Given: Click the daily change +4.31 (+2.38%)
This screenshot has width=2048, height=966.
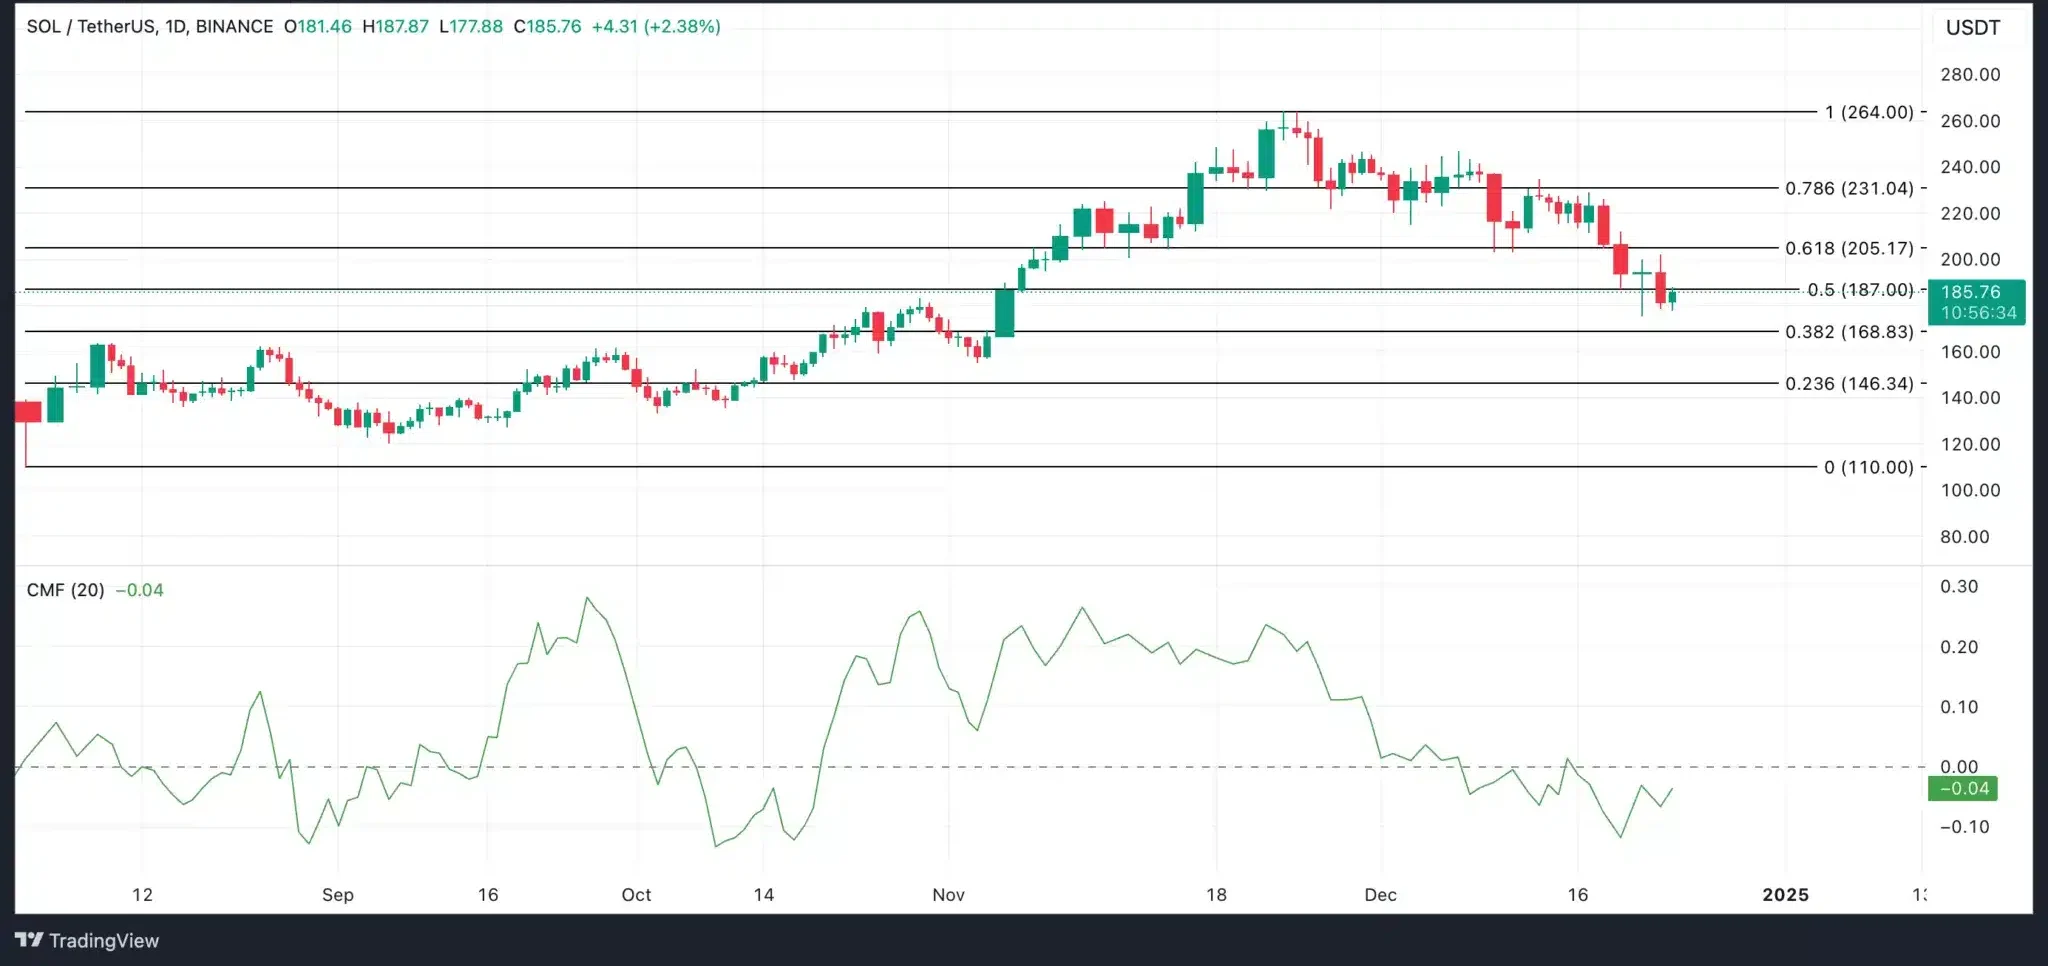Looking at the screenshot, I should (x=656, y=27).
